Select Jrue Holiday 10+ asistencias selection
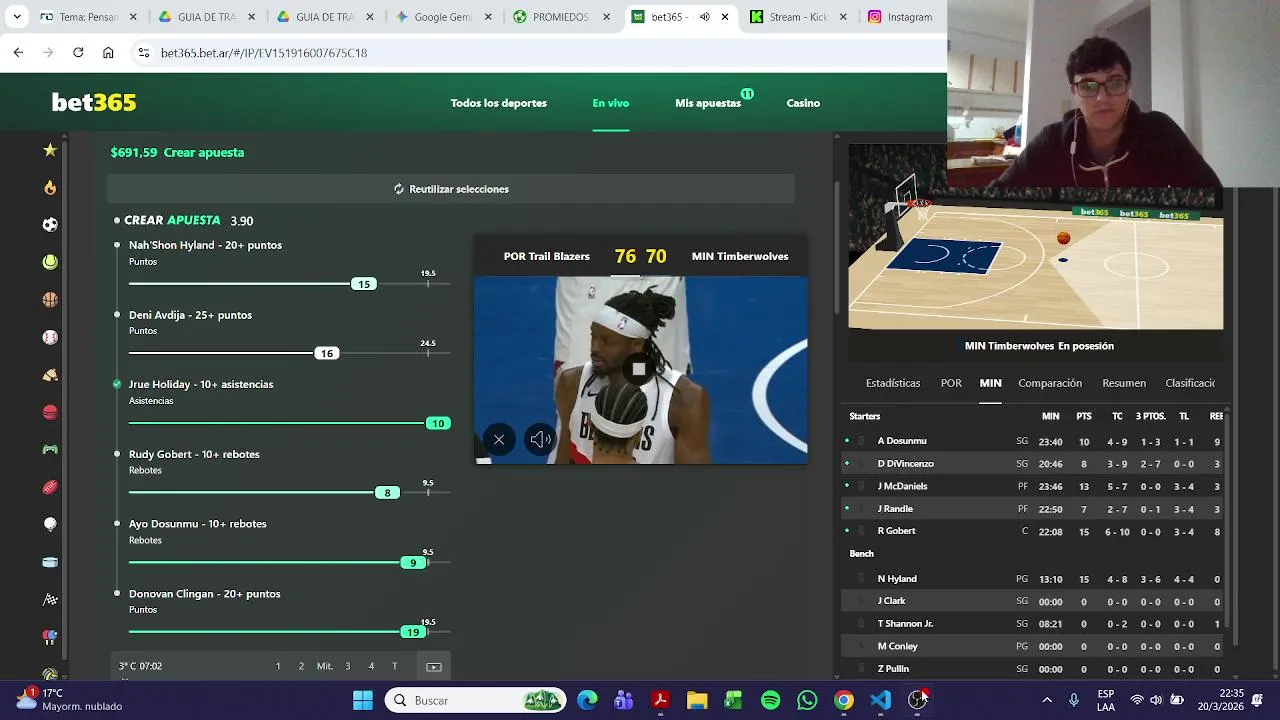 coord(201,384)
